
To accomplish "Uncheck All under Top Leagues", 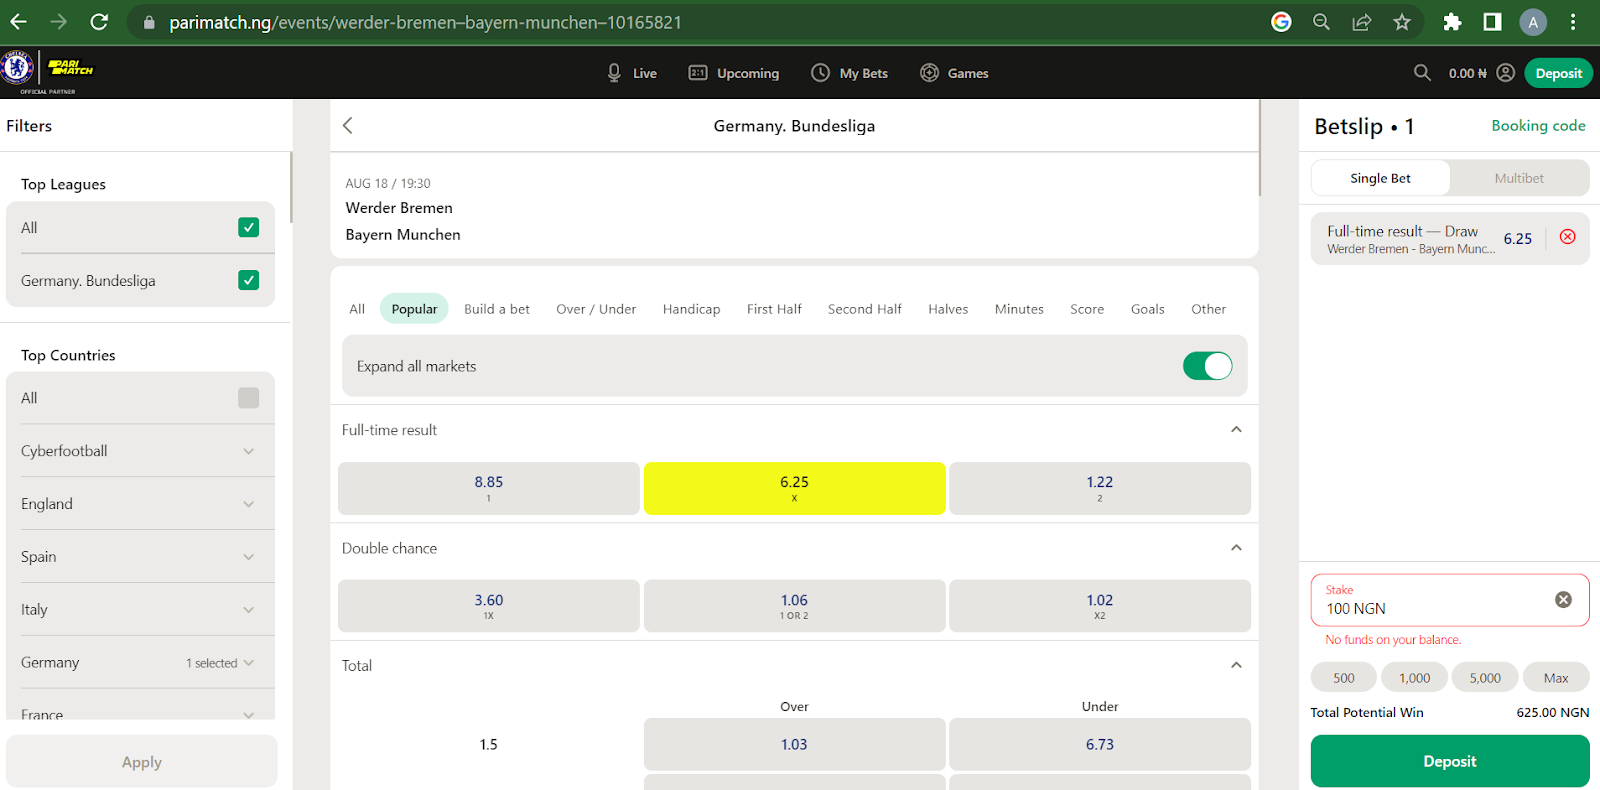I will [x=249, y=227].
